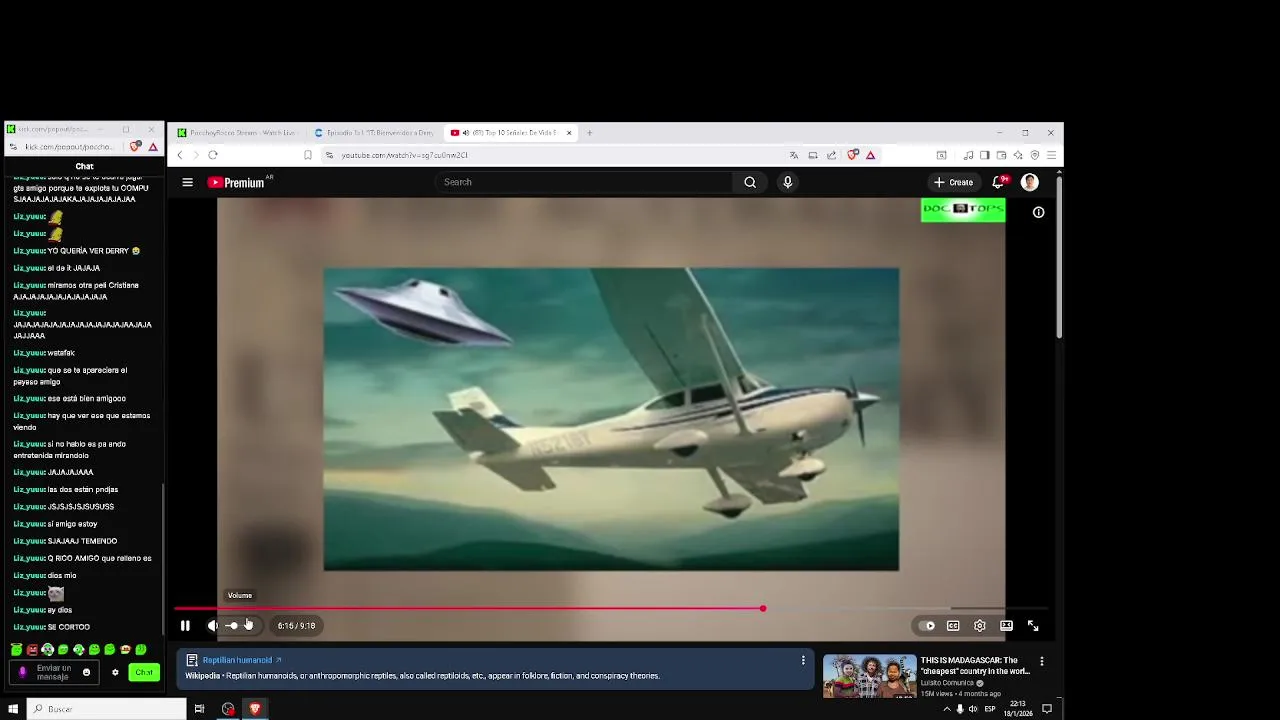Go back with the browser arrow
1280x720 pixels.
tap(180, 155)
